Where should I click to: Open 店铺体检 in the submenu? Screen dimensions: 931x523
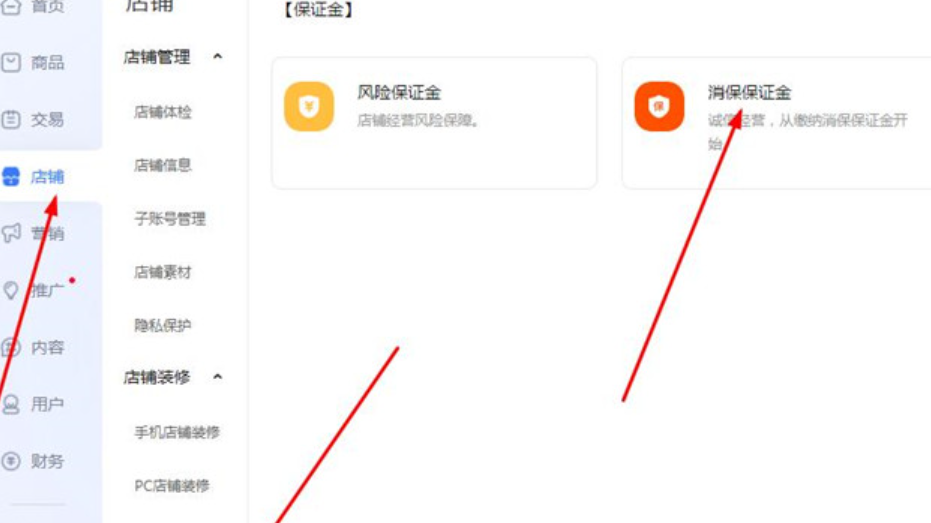[163, 112]
